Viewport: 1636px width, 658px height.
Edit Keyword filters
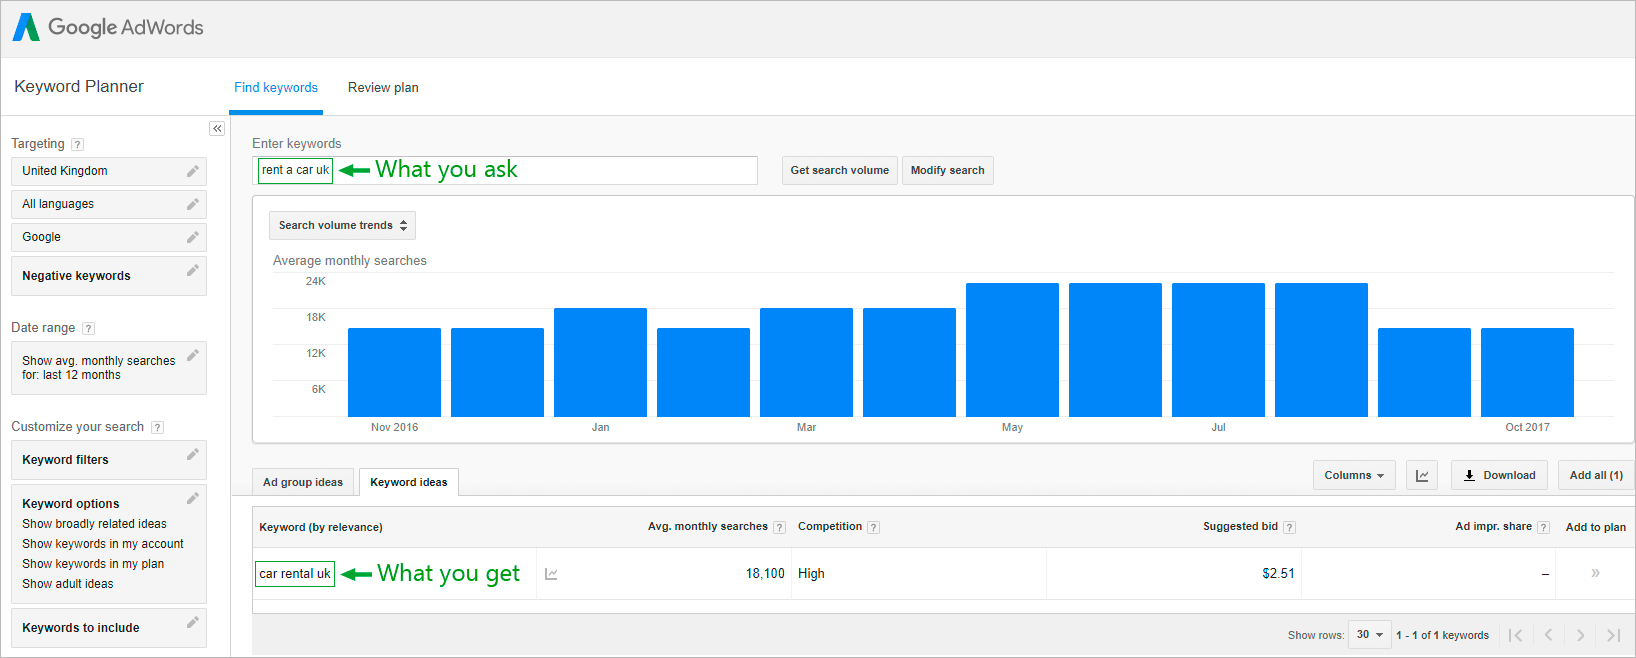pyautogui.click(x=193, y=455)
